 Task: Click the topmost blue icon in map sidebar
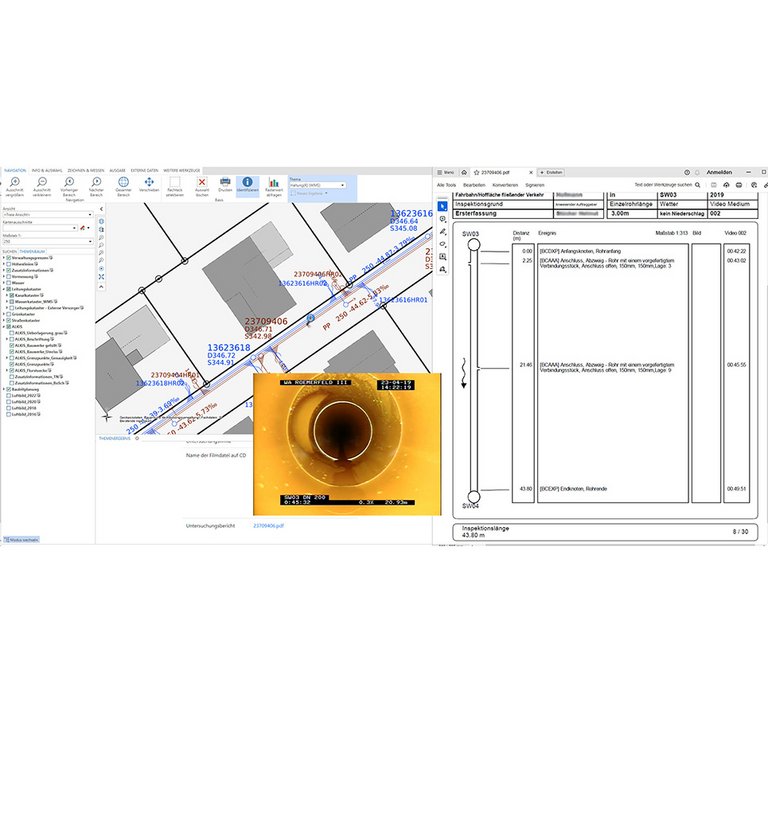pos(101,221)
